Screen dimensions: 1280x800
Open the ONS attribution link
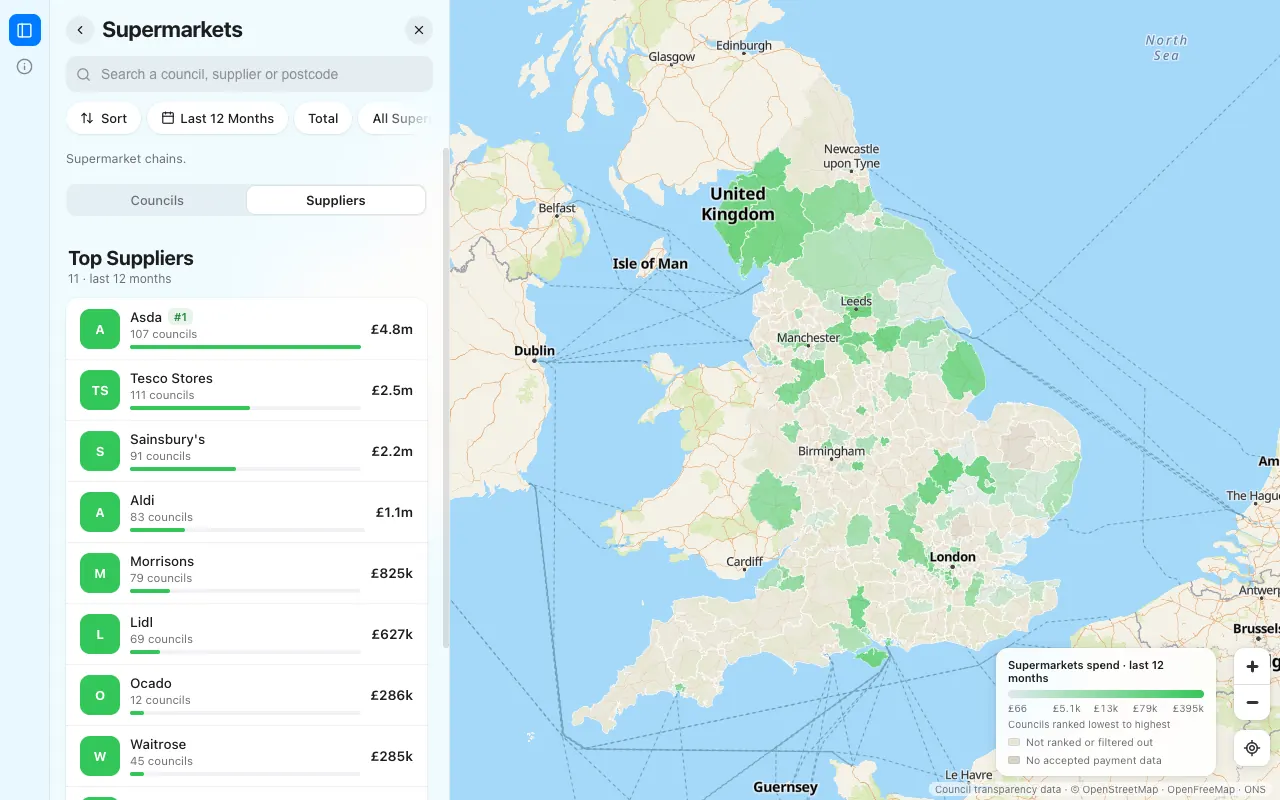point(1255,790)
